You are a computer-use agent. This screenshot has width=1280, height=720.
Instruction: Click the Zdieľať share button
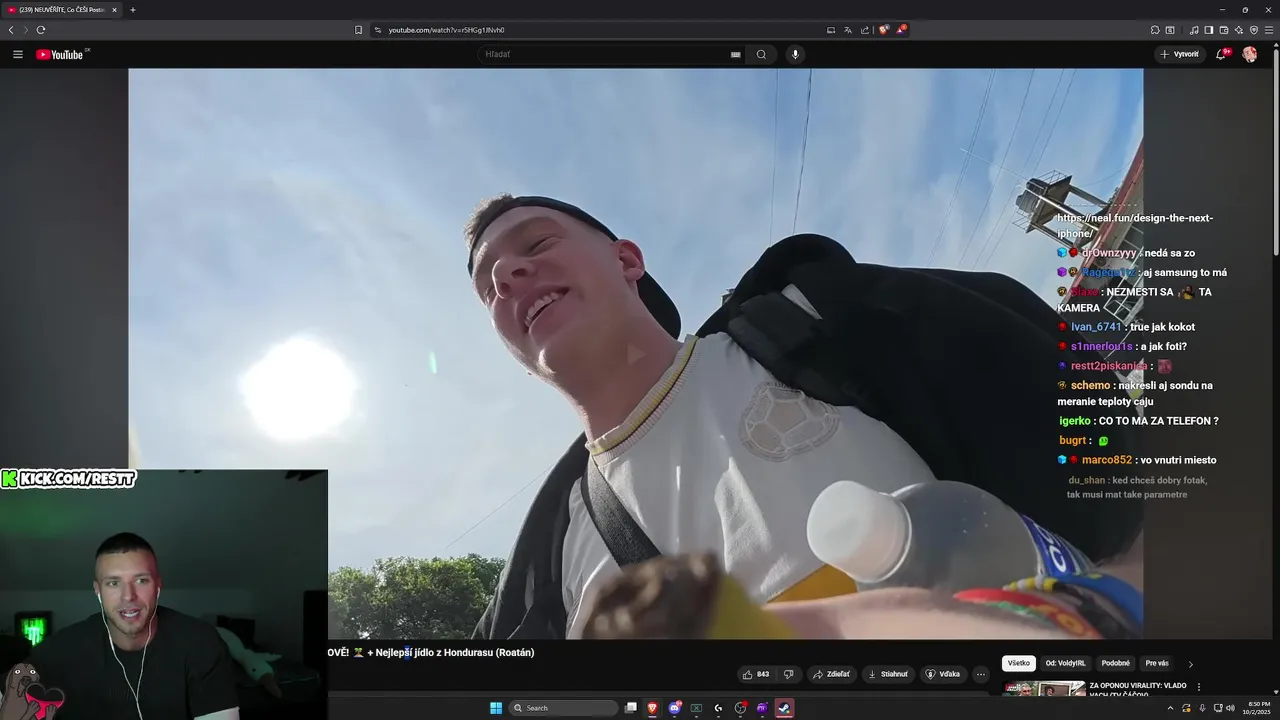pyautogui.click(x=831, y=674)
